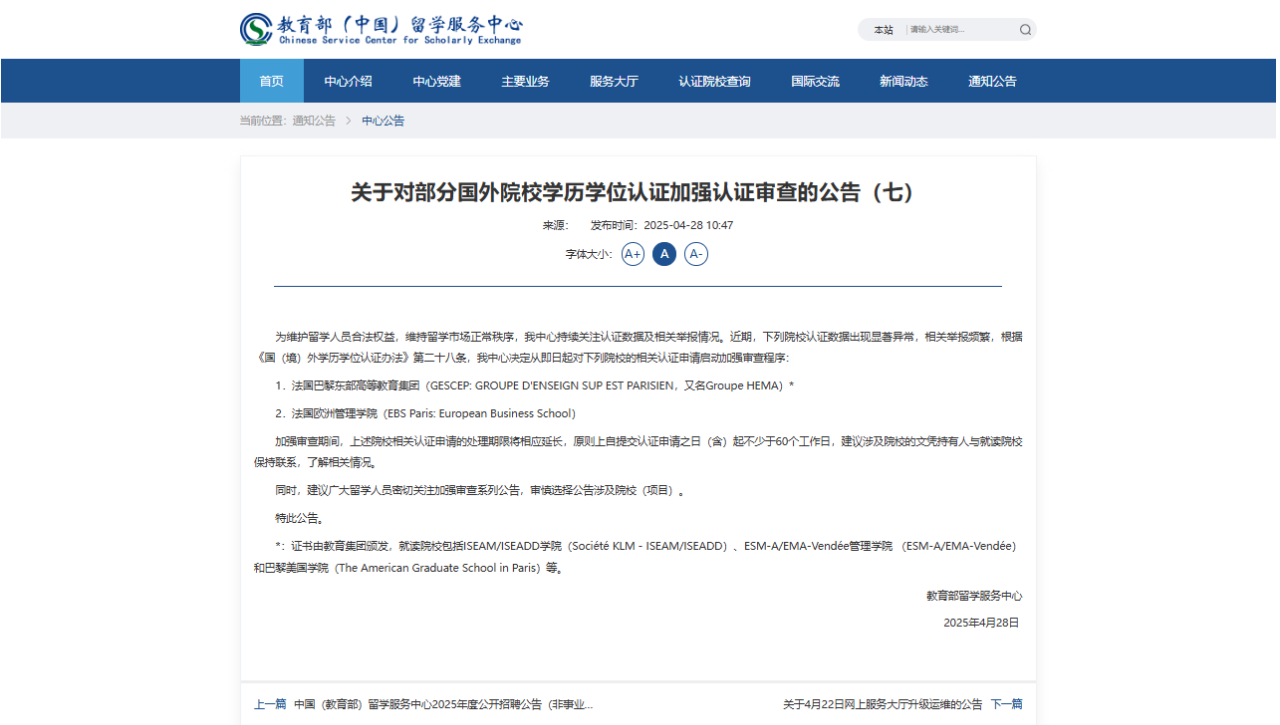Open the 新闻动态 menu item

(904, 81)
